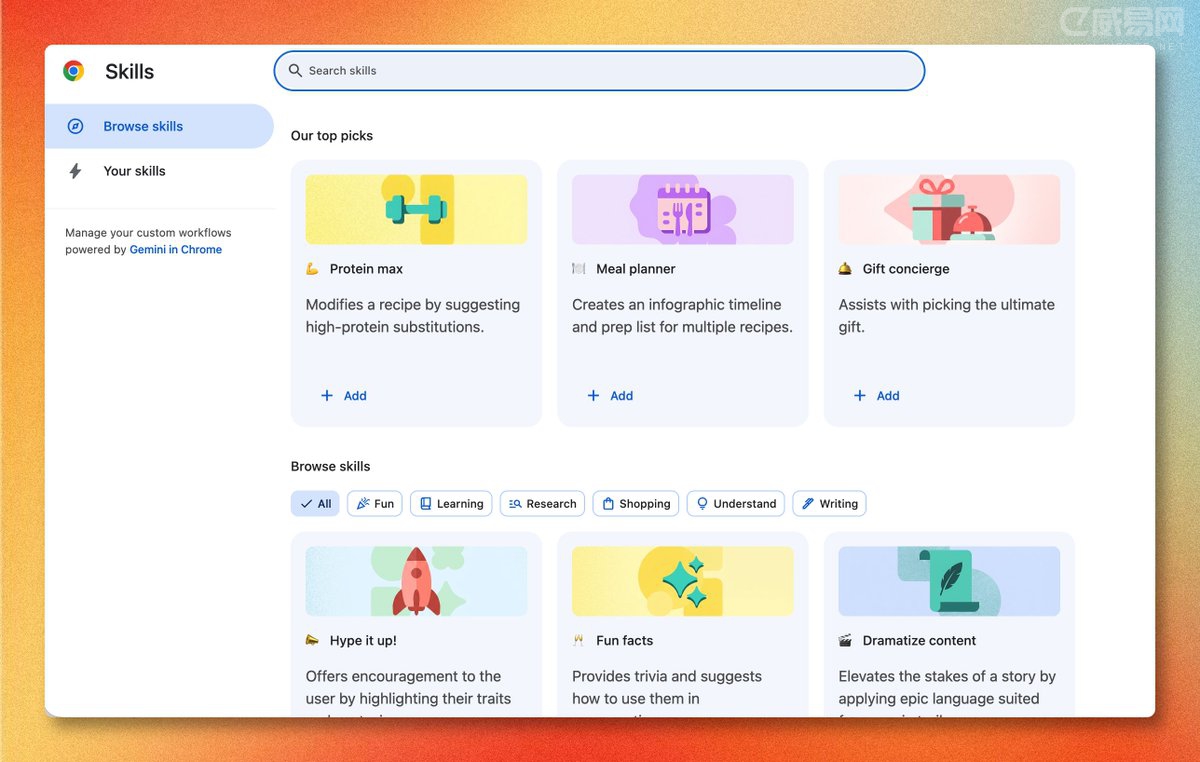Screen dimensions: 1200x762
Task: Toggle the All filter chip
Action: [x=315, y=504]
